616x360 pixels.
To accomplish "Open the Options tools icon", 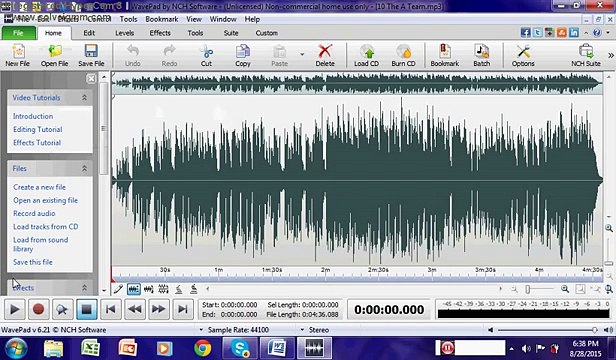I will [523, 55].
